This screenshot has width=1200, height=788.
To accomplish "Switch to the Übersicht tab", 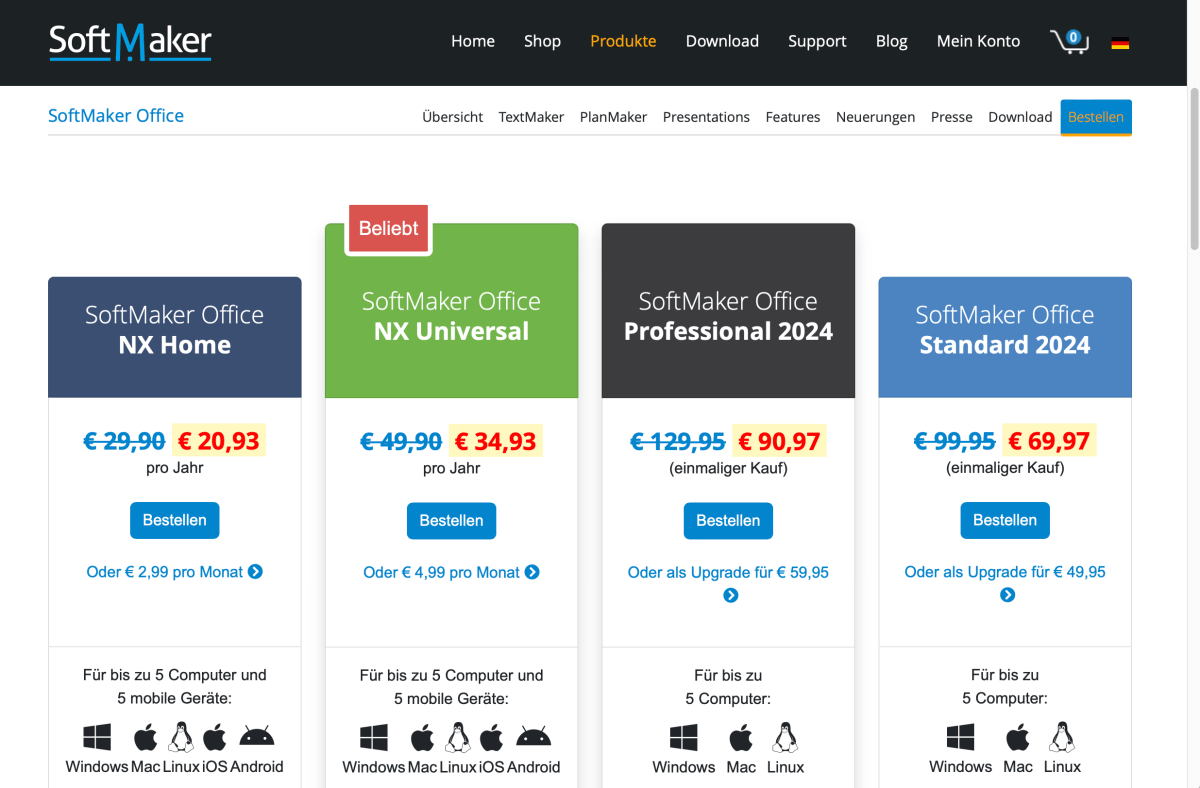I will pyautogui.click(x=453, y=117).
